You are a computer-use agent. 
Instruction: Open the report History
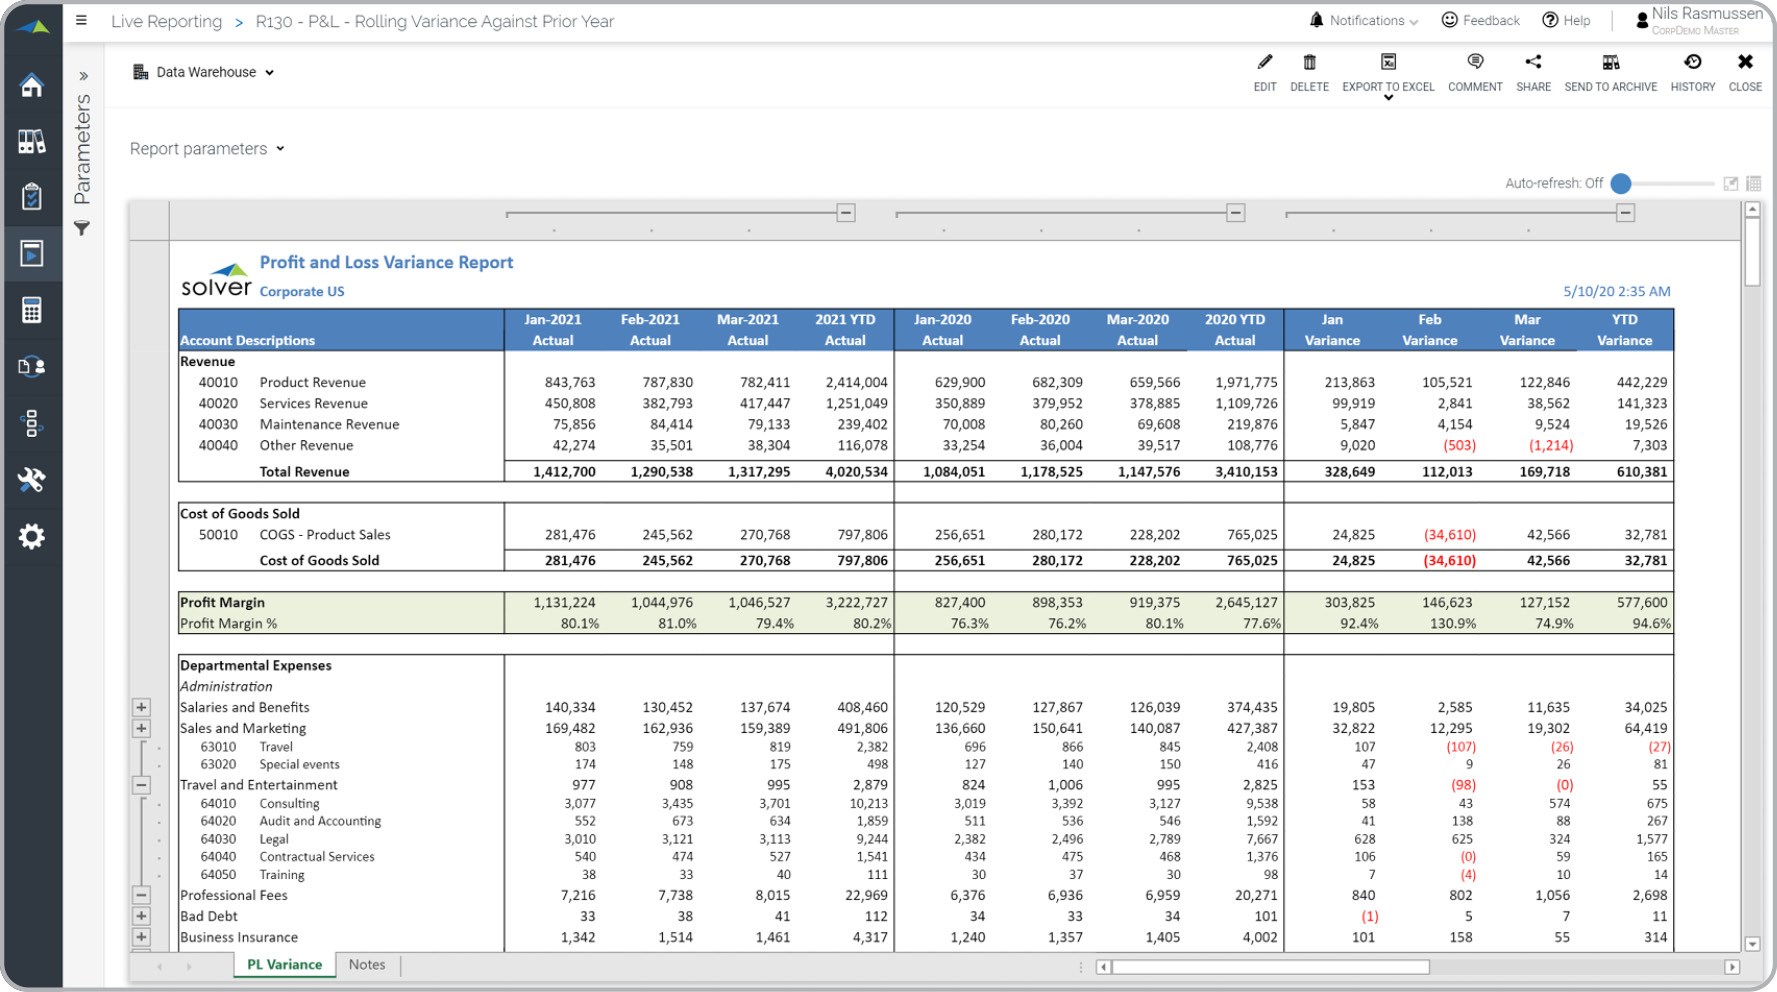[x=1692, y=63]
